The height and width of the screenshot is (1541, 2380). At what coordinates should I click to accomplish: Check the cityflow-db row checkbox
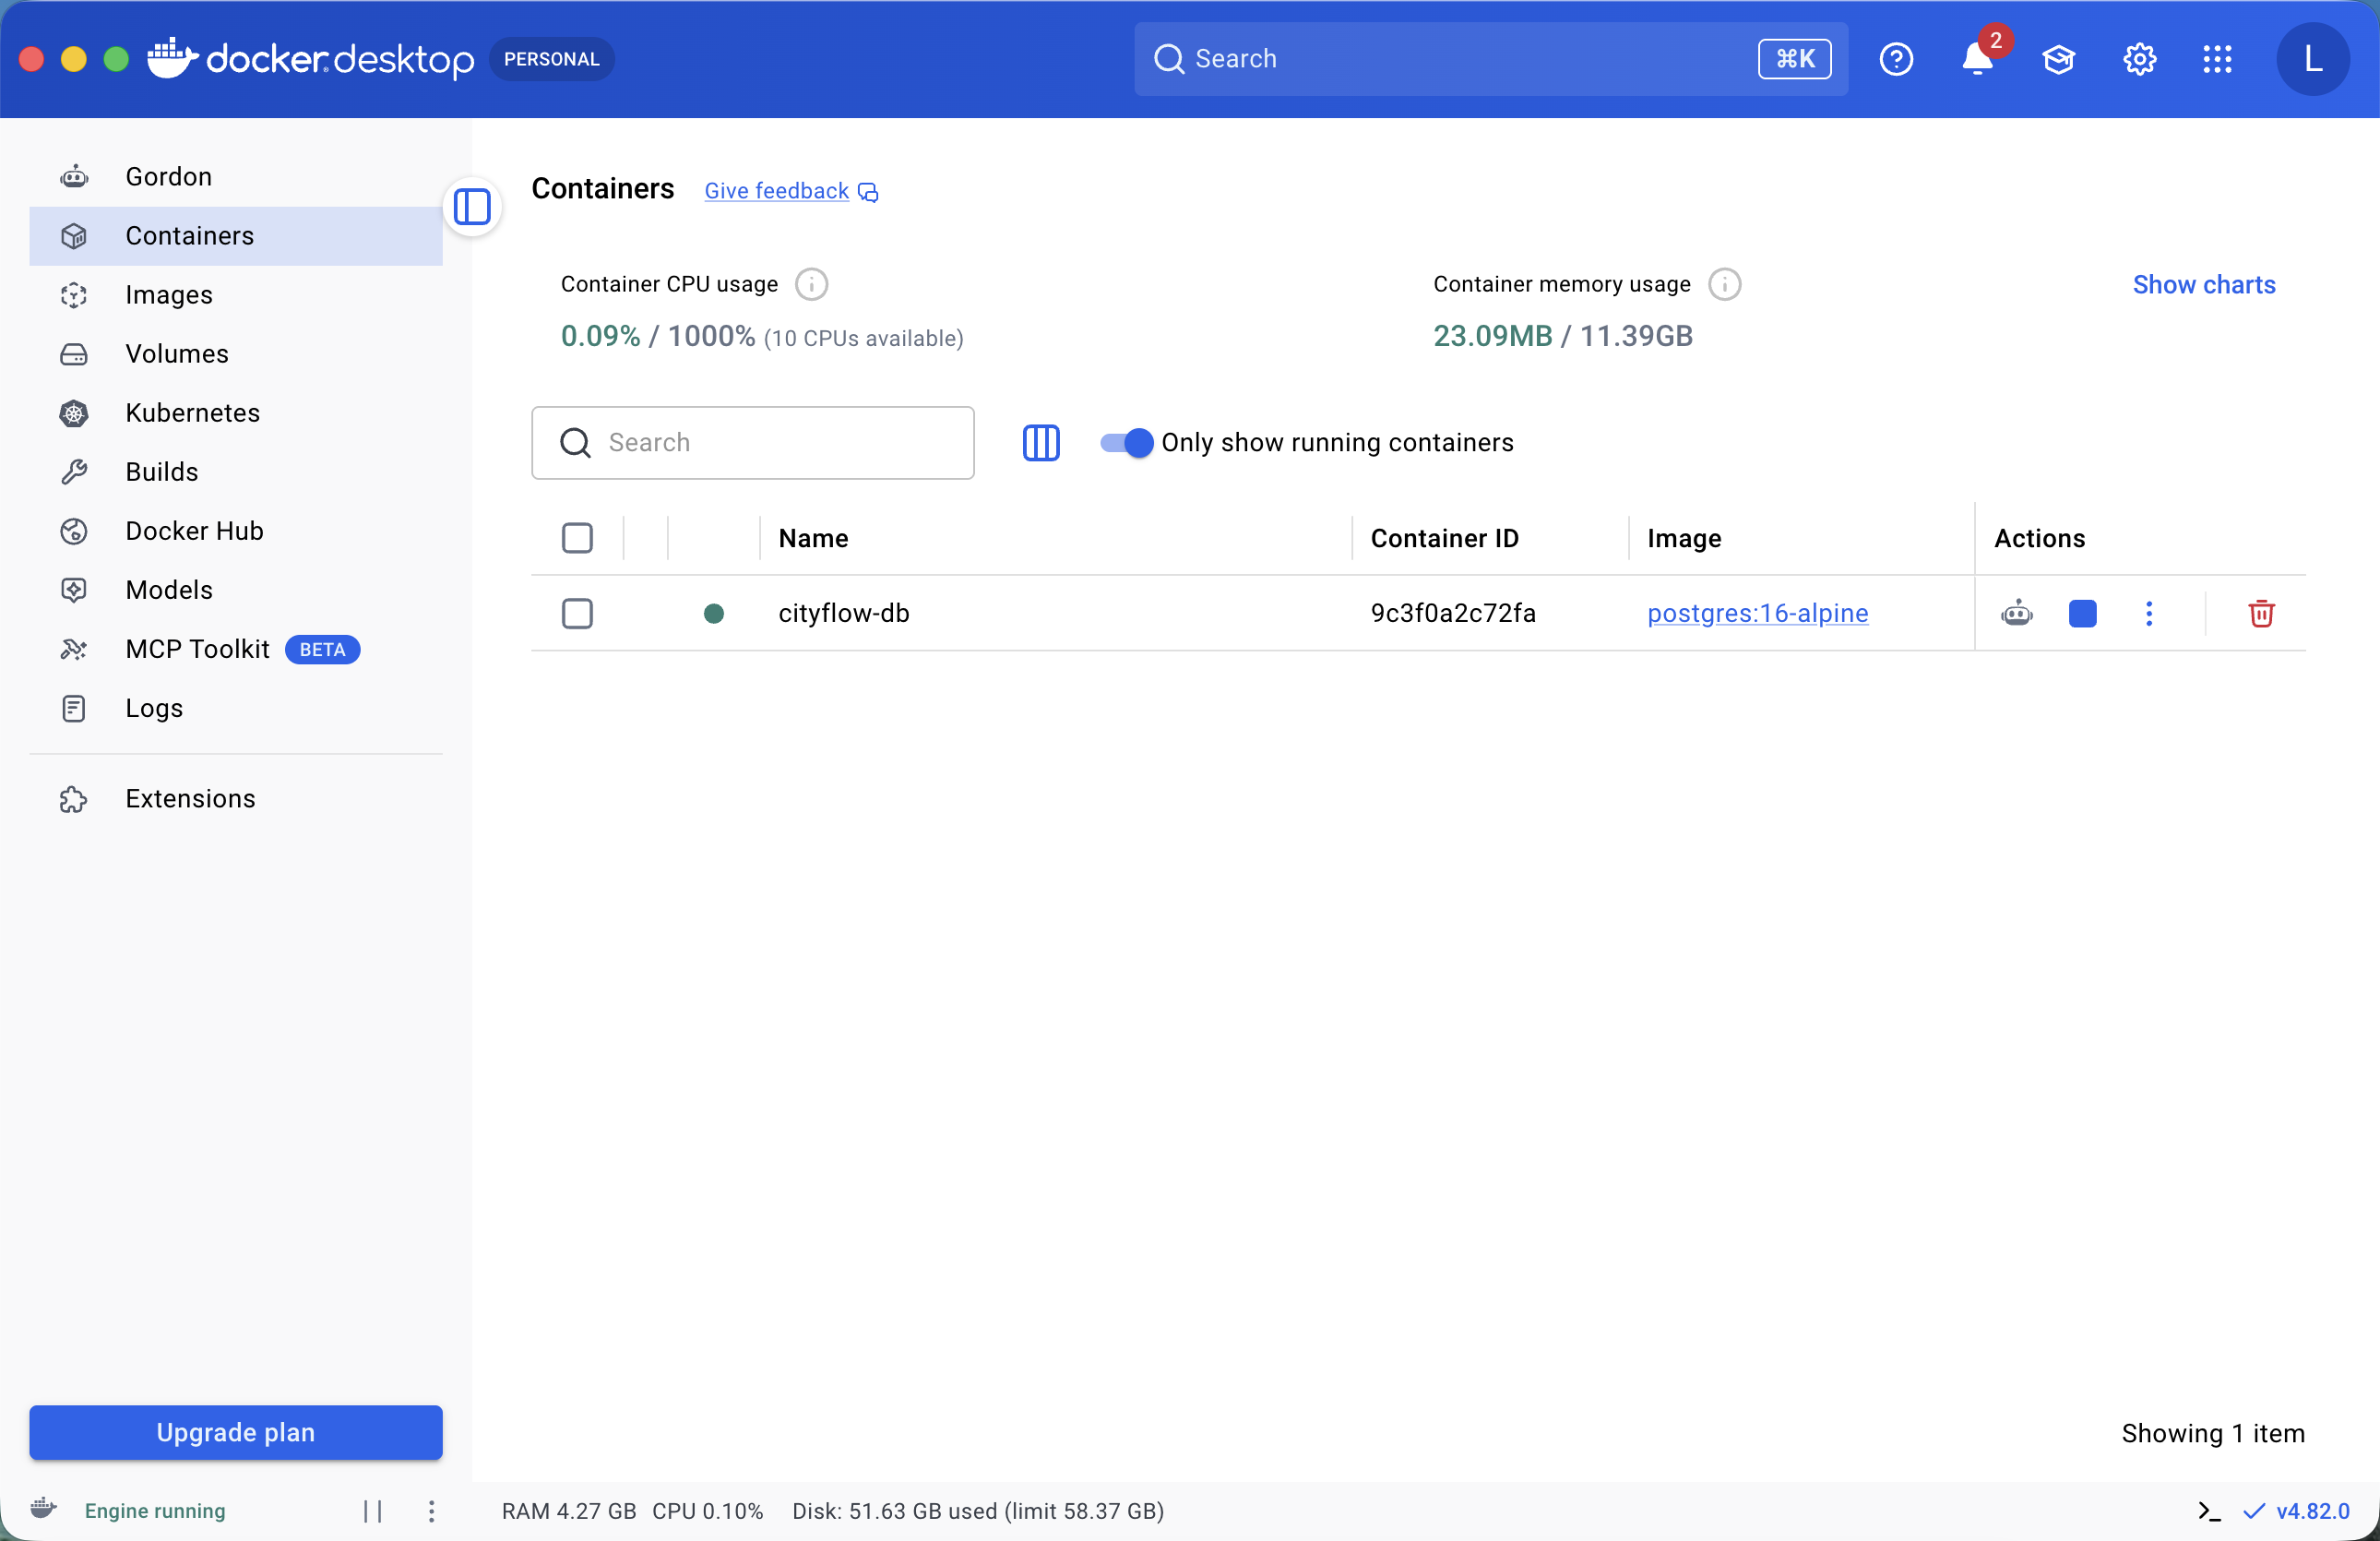point(577,613)
